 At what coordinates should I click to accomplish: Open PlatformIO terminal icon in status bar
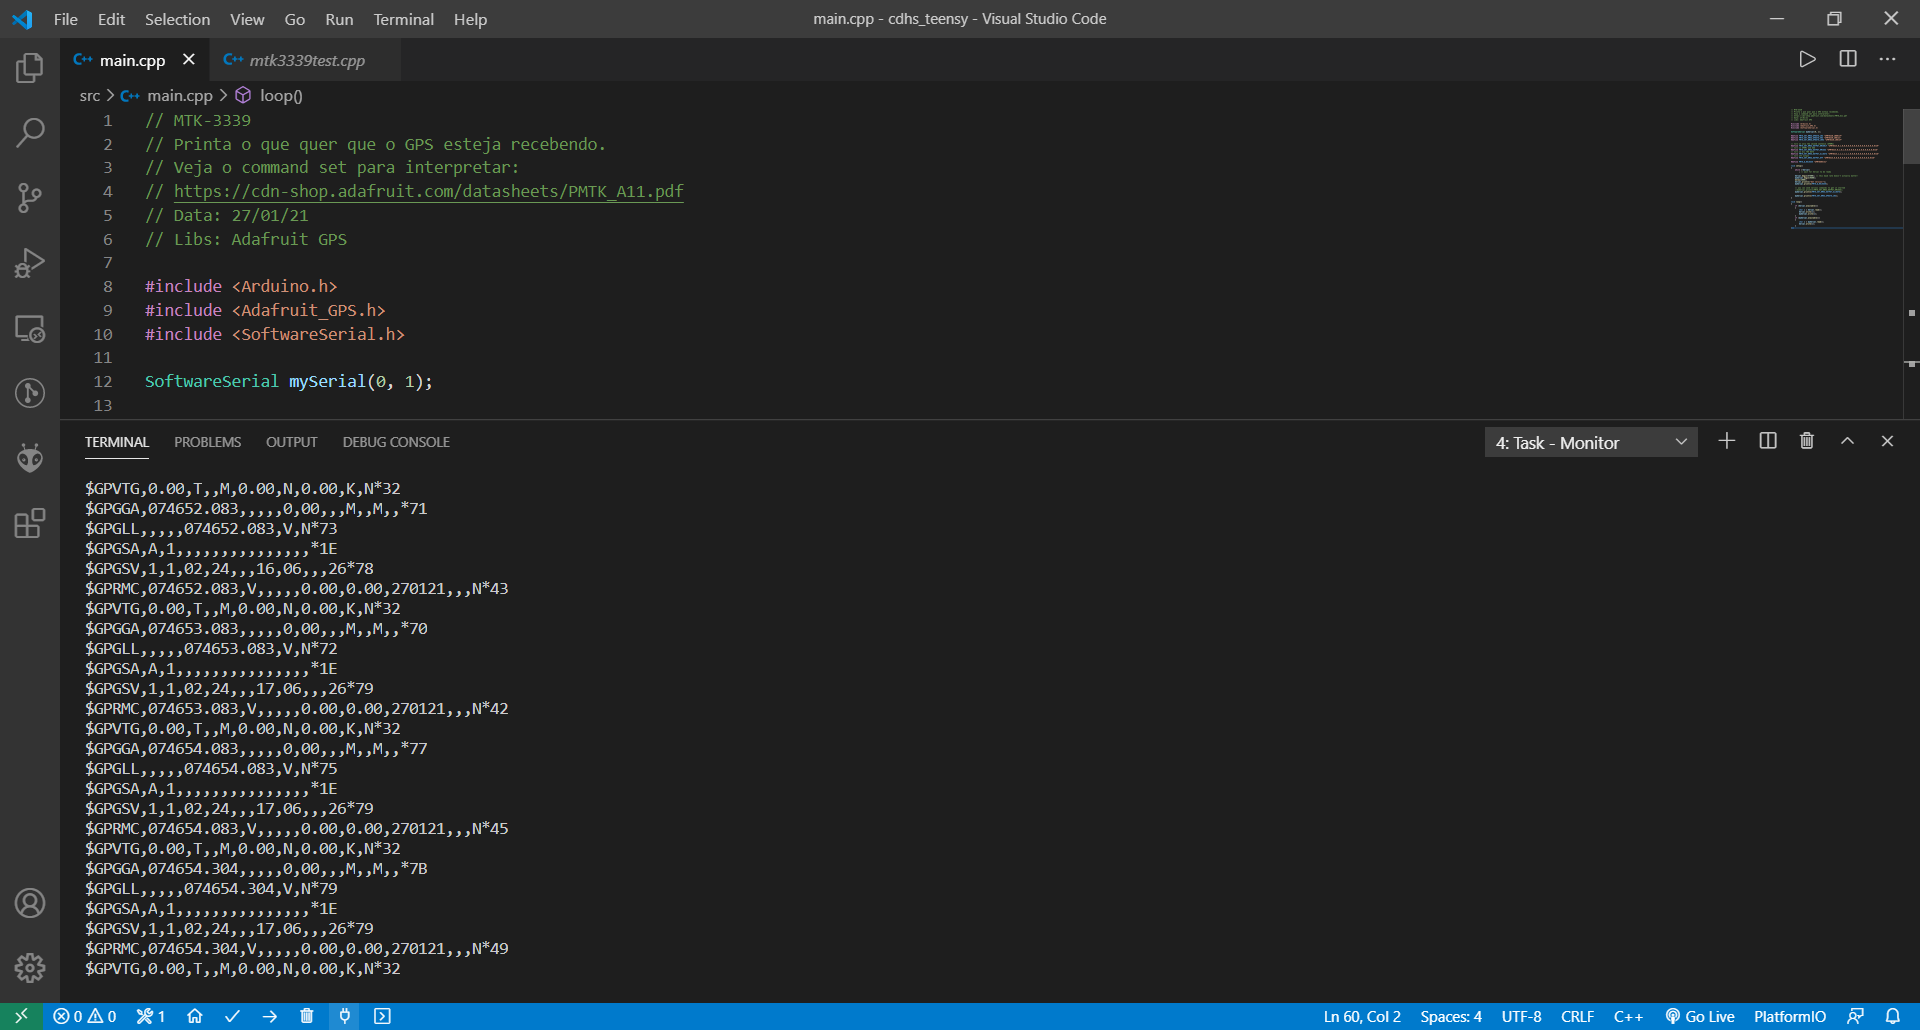tap(382, 1016)
